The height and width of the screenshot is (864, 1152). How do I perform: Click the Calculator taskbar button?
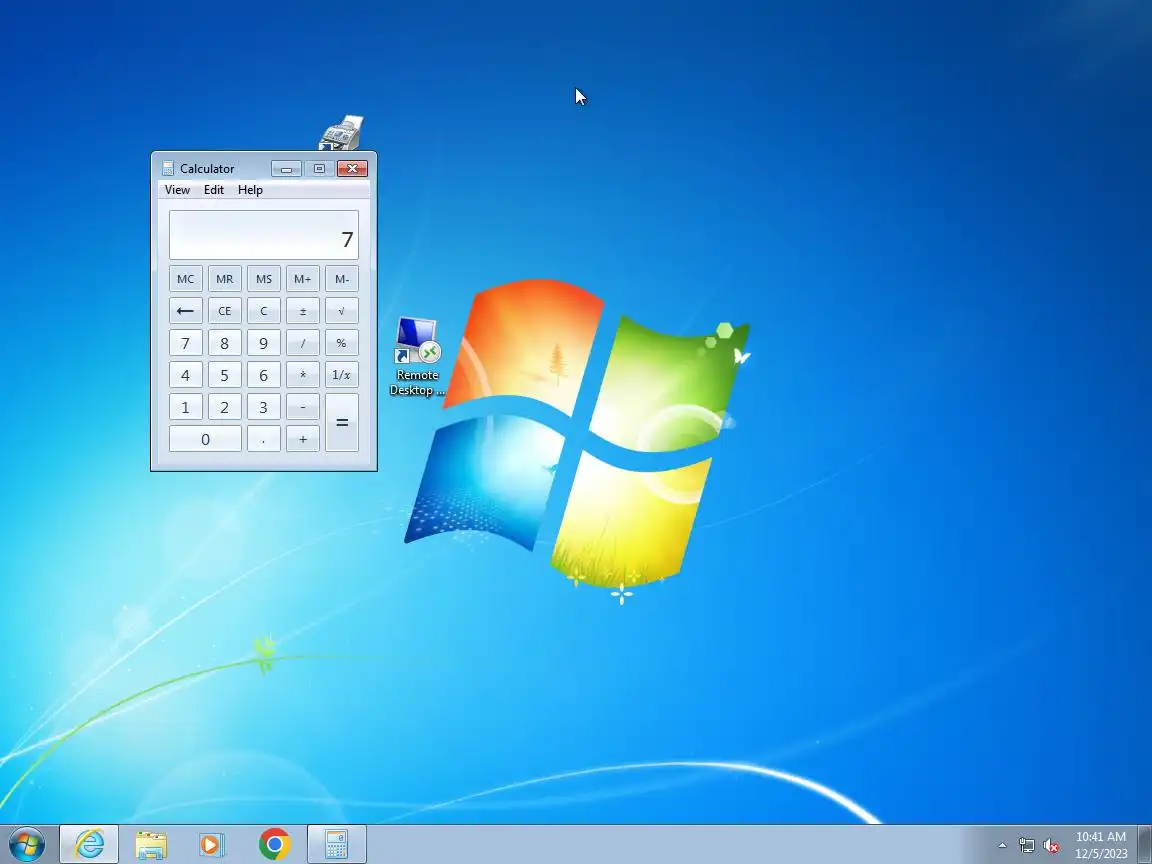(x=336, y=844)
